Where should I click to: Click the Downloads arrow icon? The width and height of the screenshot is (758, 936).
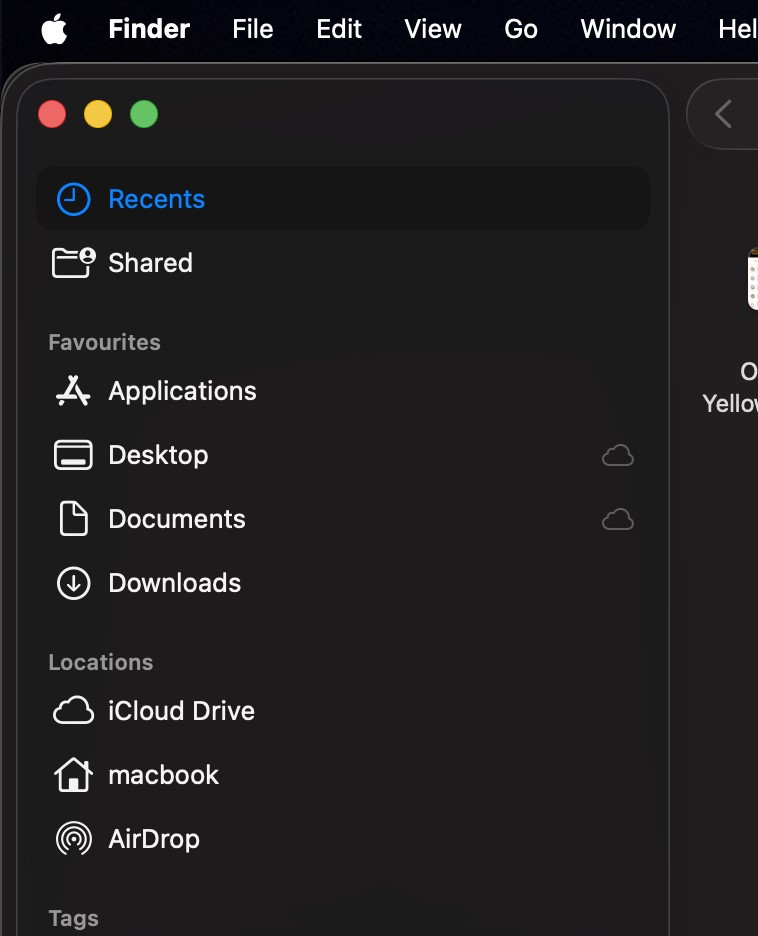(72, 583)
